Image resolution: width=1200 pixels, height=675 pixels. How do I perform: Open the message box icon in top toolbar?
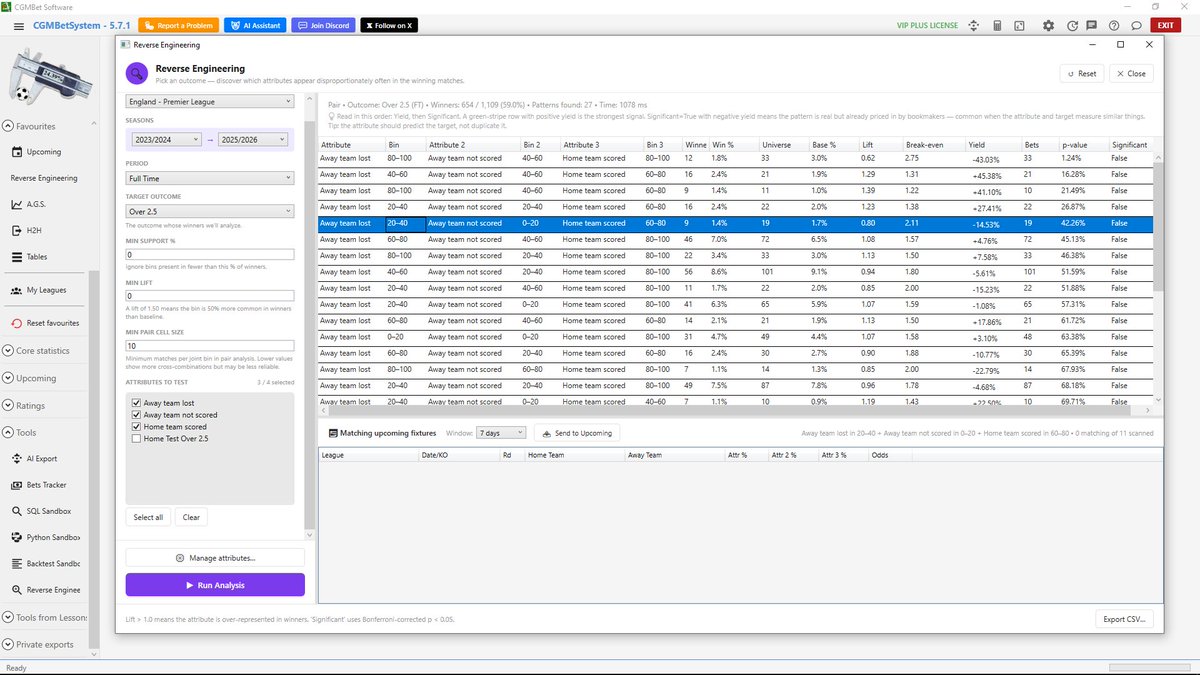coord(1092,26)
